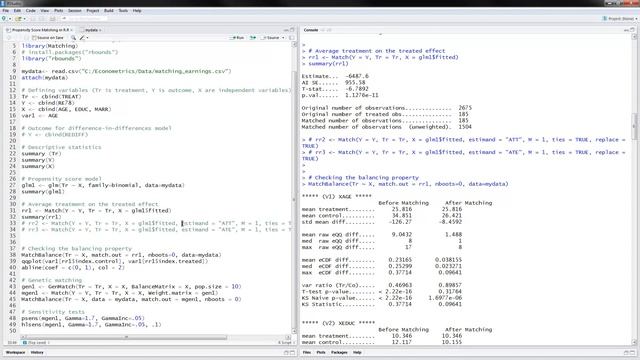Open the Source options dropdown arrow
Viewport: 640px width, 360px height.
click(x=283, y=38)
